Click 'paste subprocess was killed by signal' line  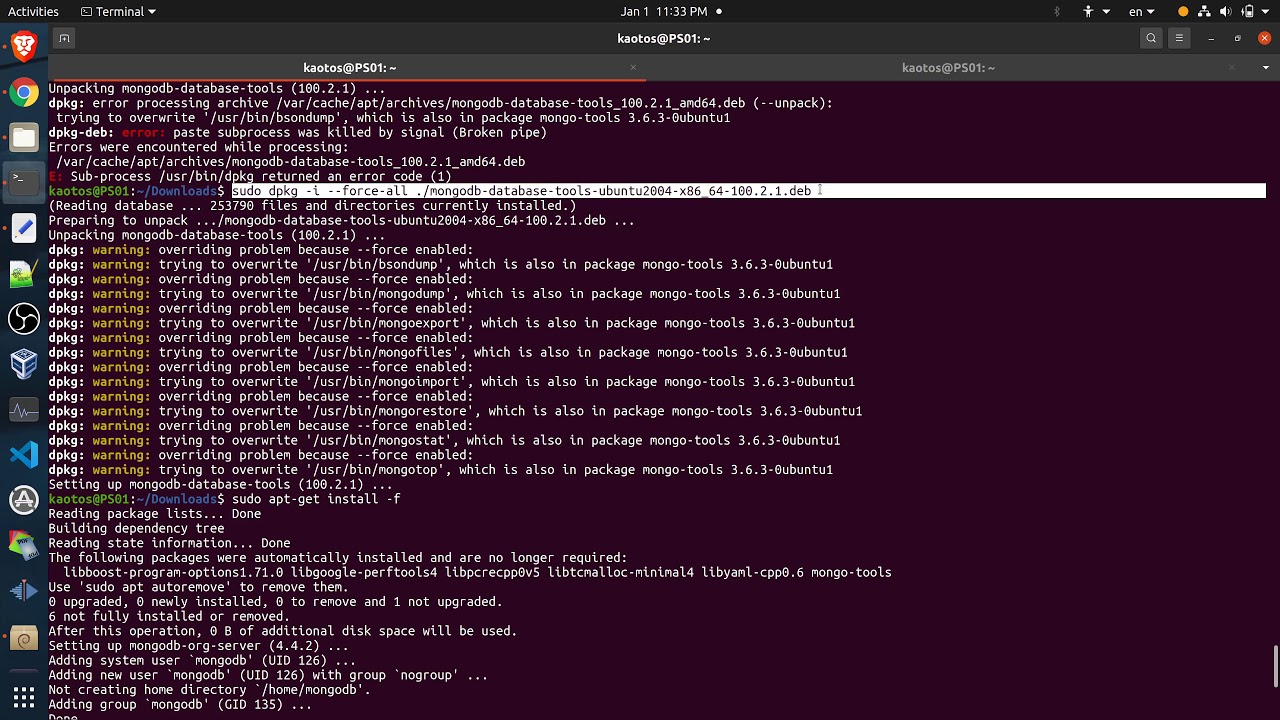298,132
